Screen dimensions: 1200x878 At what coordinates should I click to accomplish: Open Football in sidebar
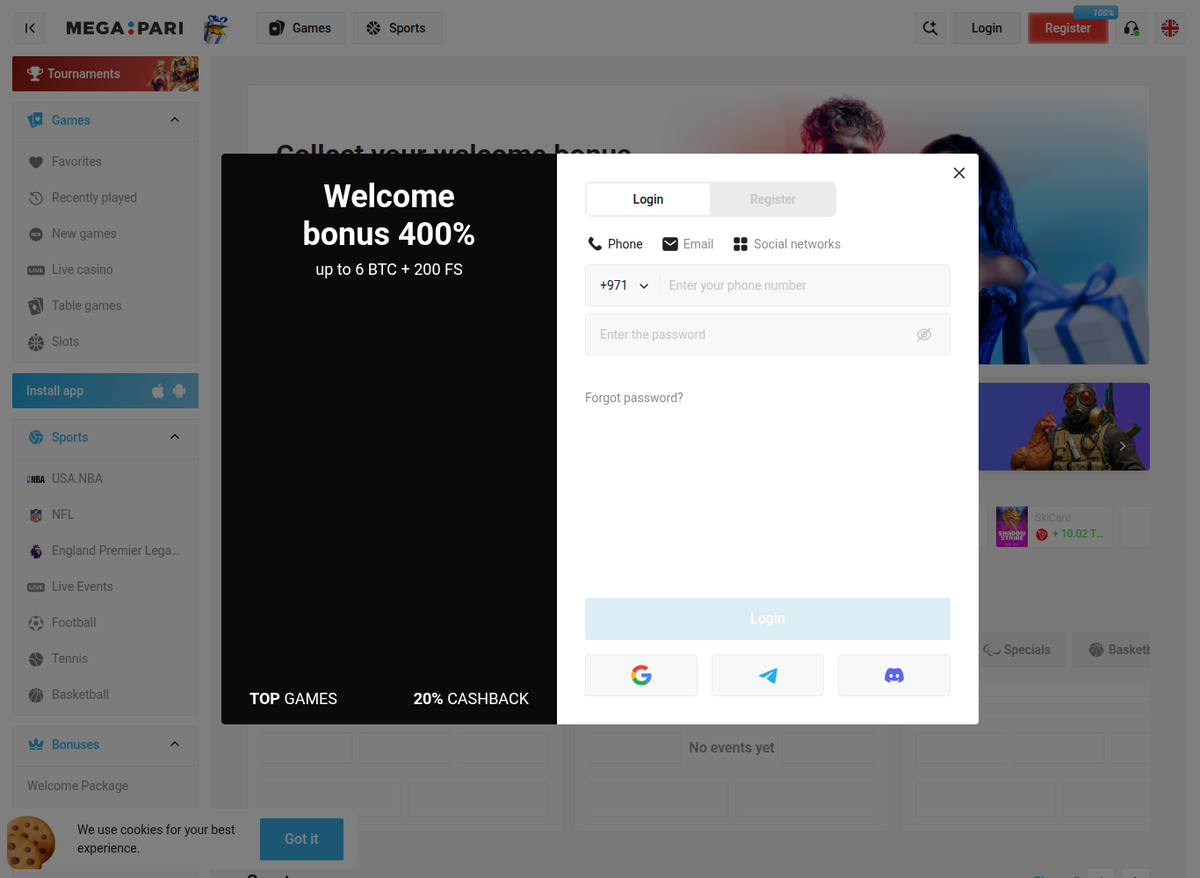pos(105,622)
